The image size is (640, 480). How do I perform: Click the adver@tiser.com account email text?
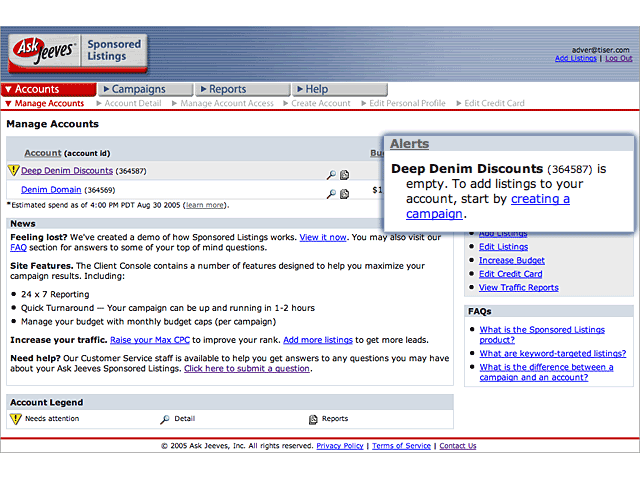600,50
